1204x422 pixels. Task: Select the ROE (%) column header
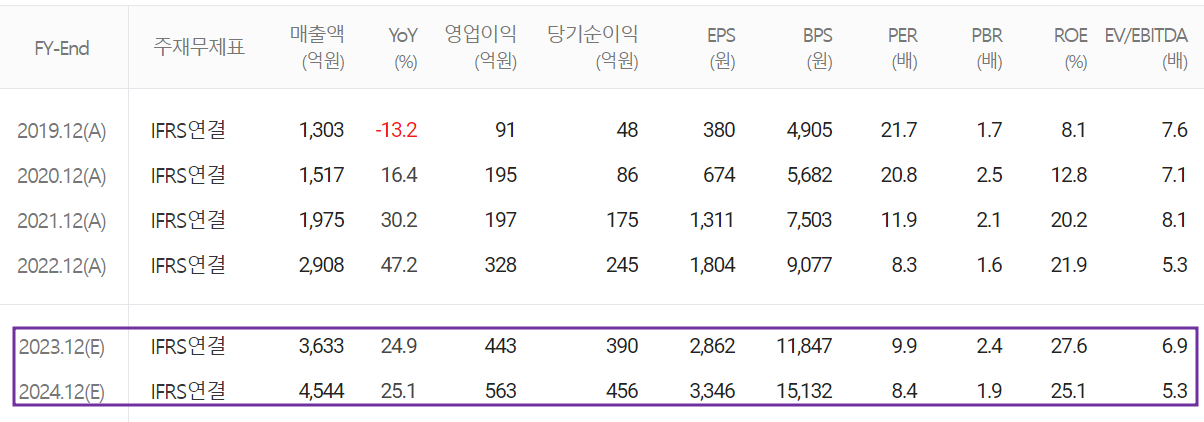click(1070, 47)
